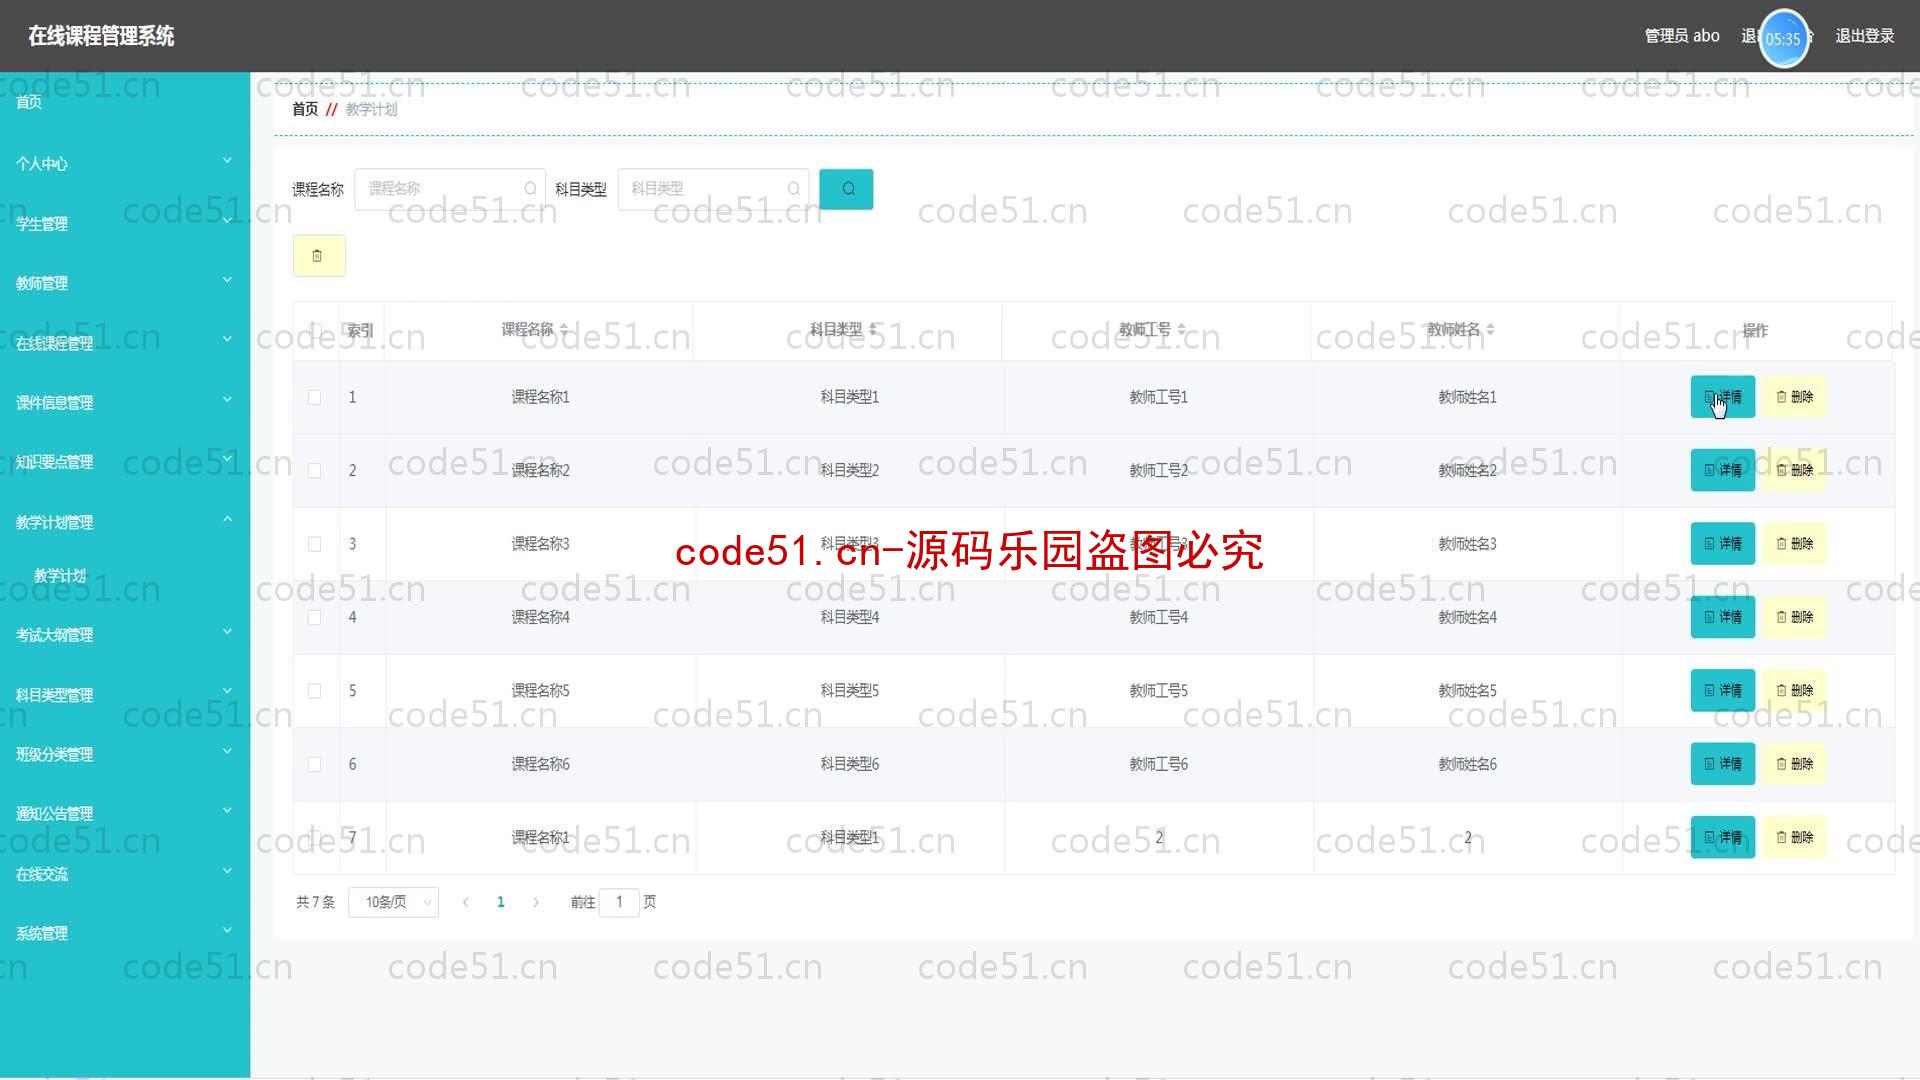The height and width of the screenshot is (1080, 1920).
Task: Check the box for row 6
Action: (x=314, y=764)
